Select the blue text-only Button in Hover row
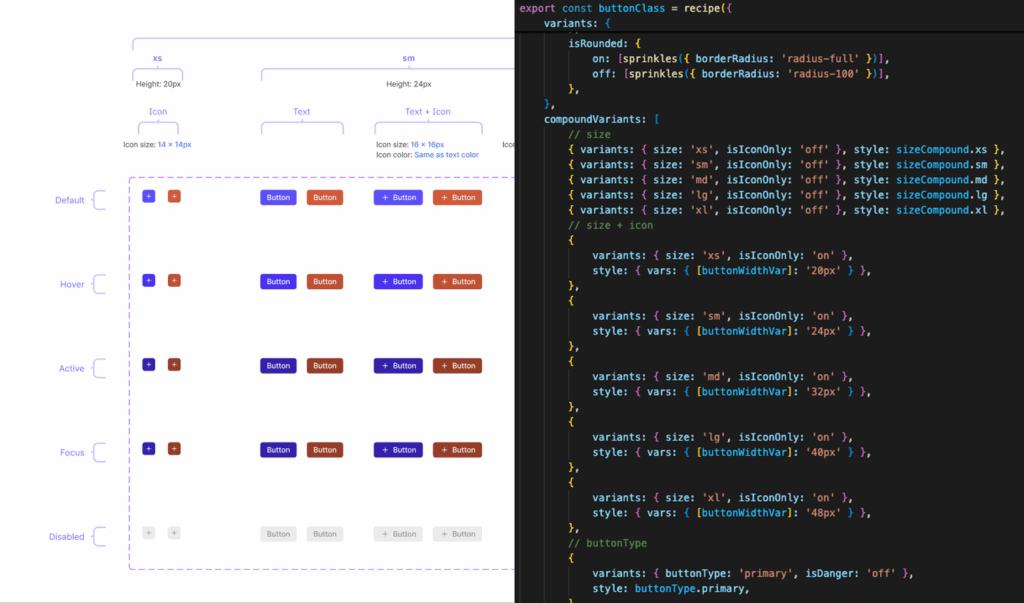 tap(278, 282)
